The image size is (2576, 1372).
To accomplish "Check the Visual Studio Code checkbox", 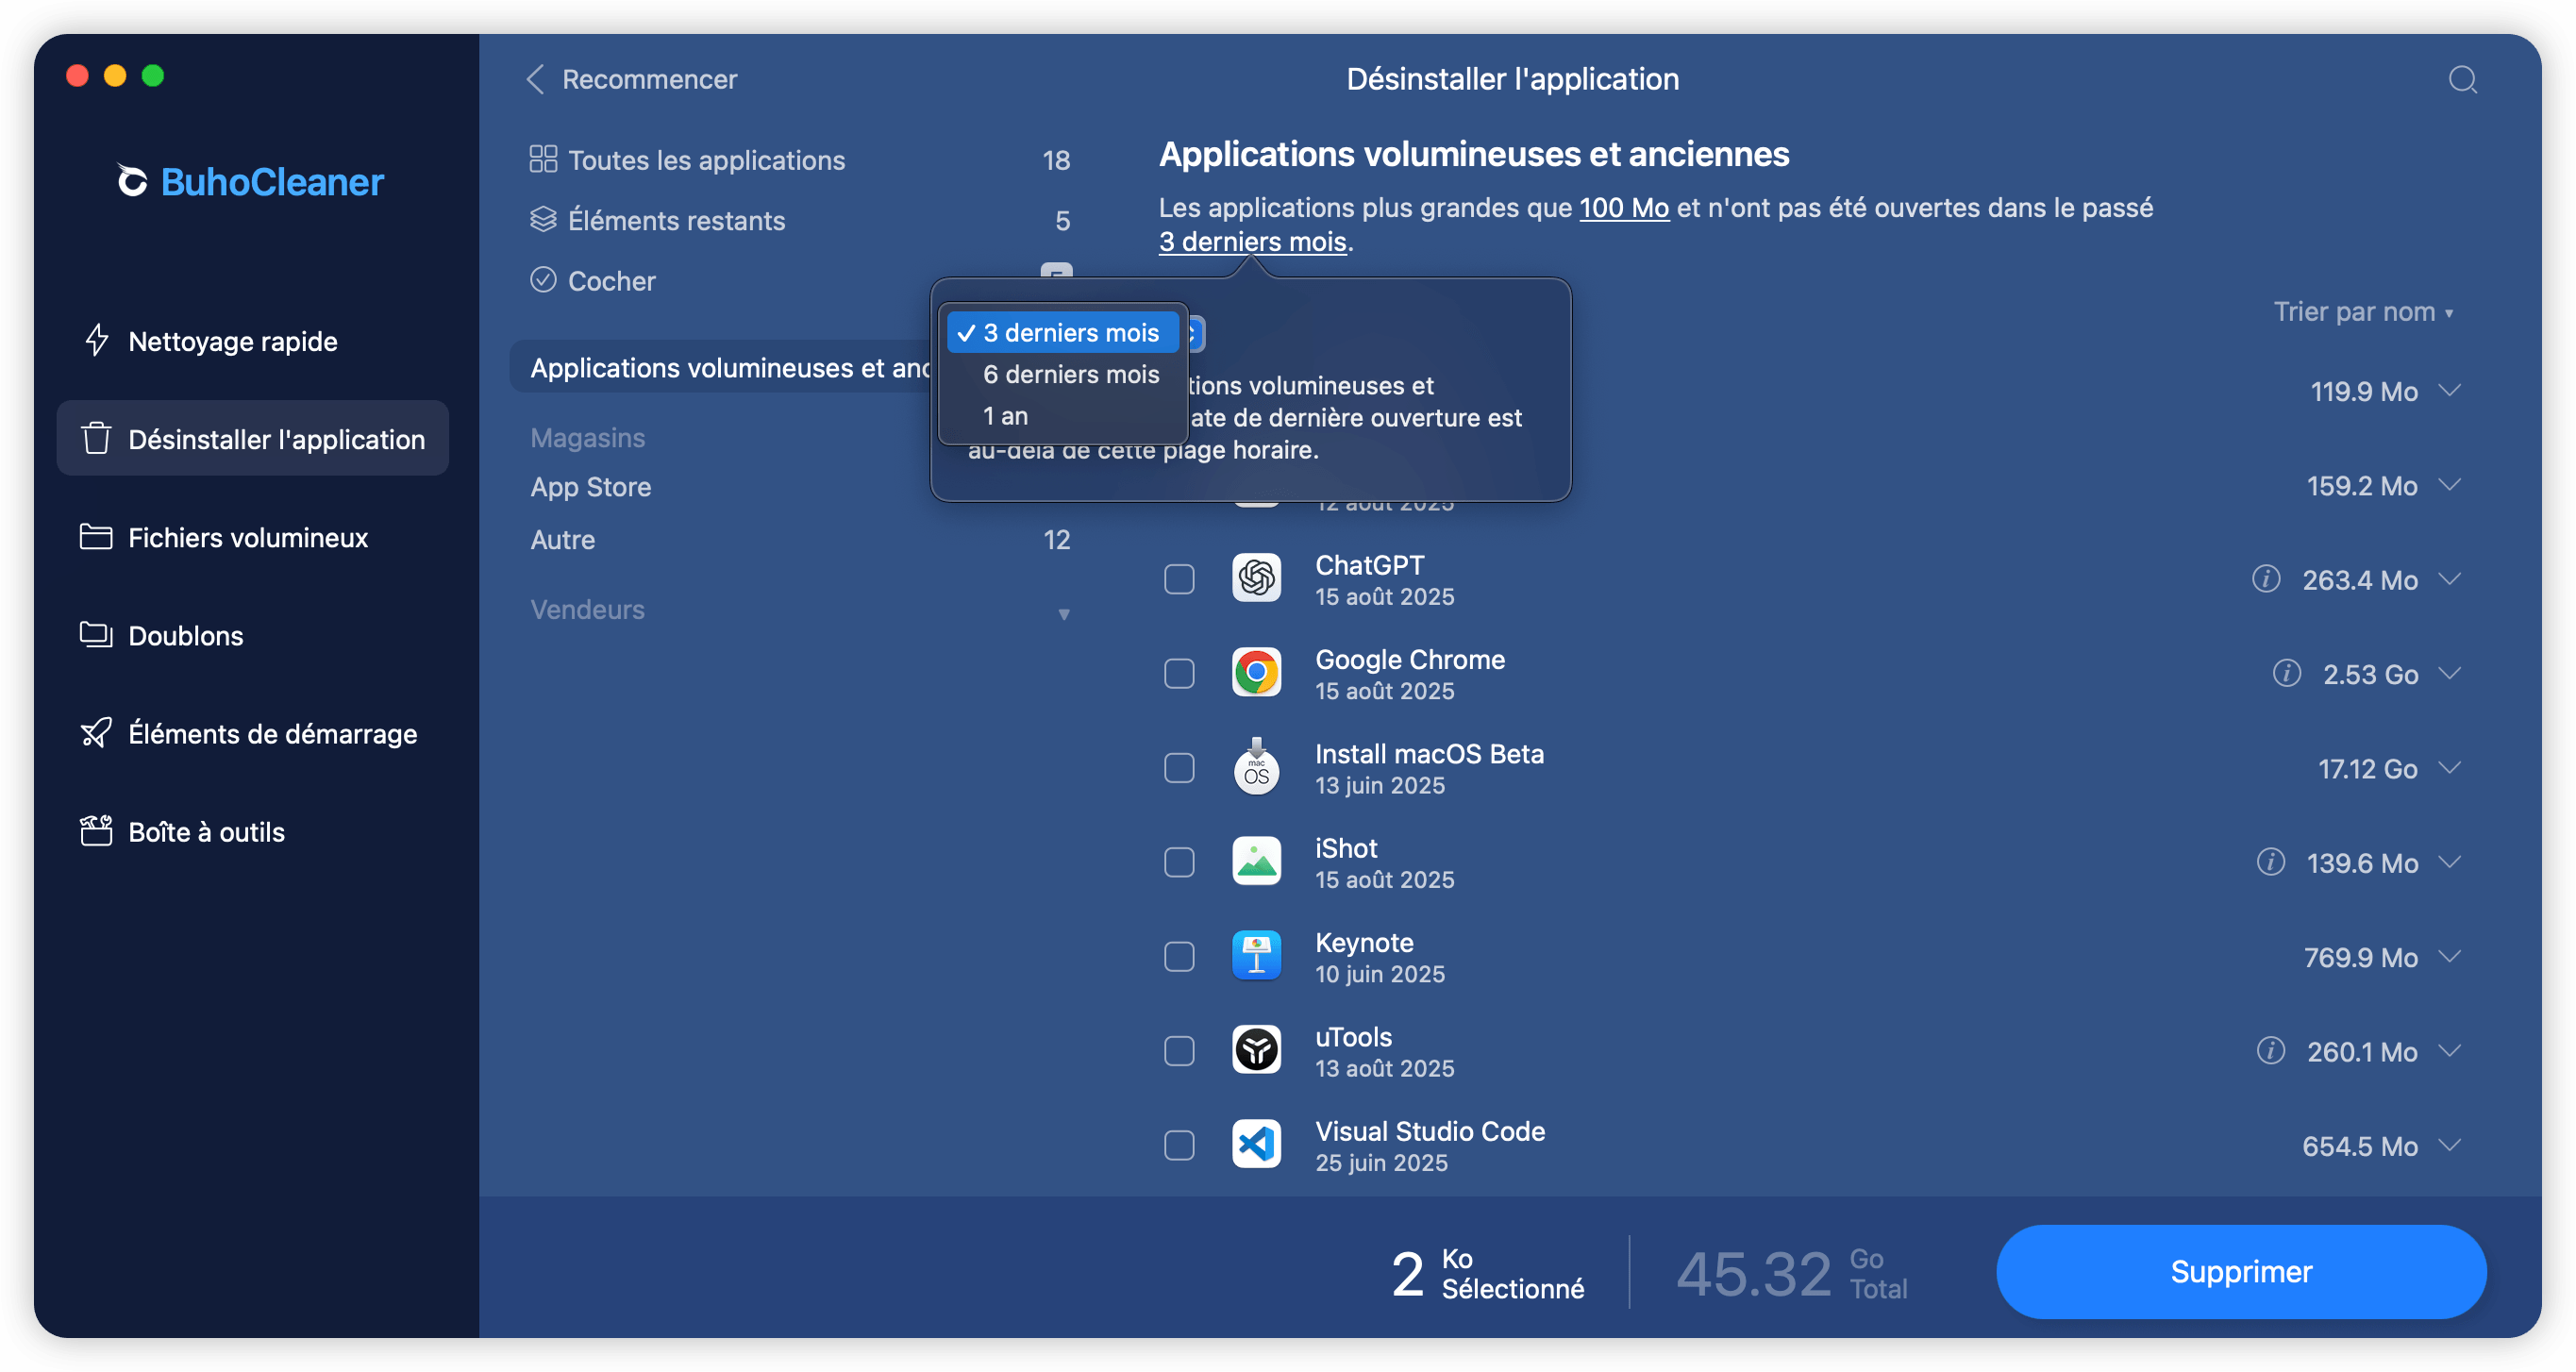I will 1179,1145.
